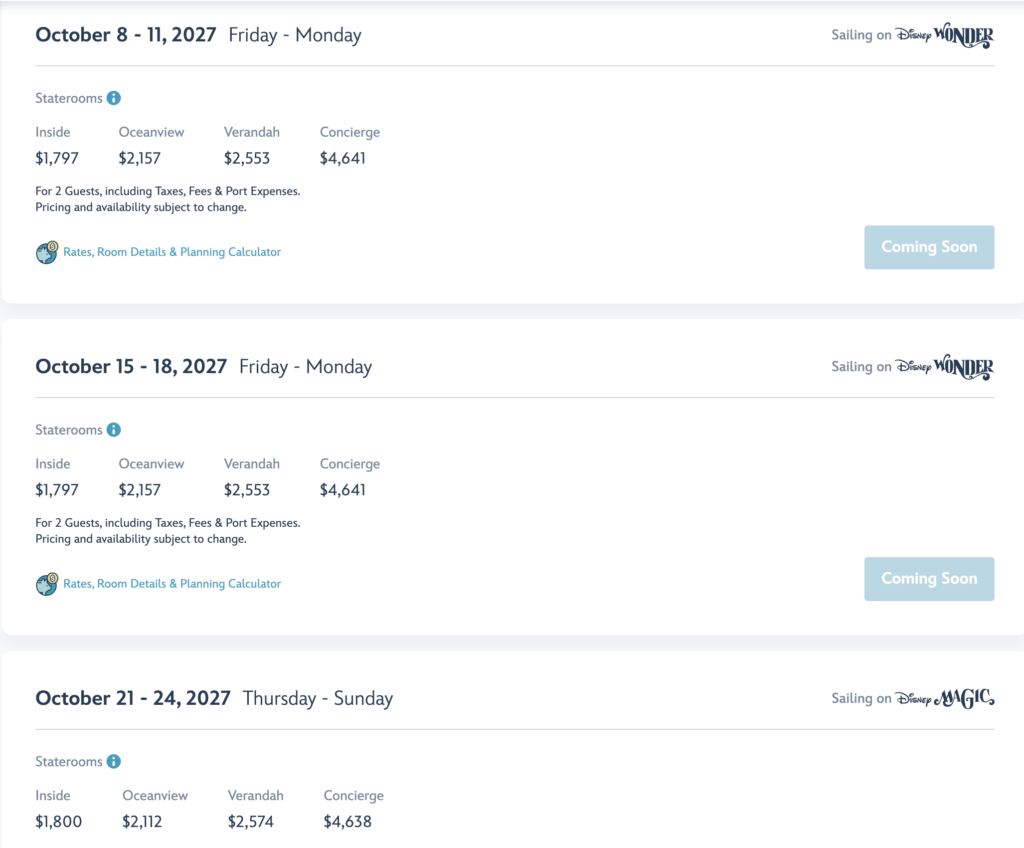The height and width of the screenshot is (848, 1024).
Task: Select $2,157 Oceanview price for October 8 sailing
Action: [140, 158]
